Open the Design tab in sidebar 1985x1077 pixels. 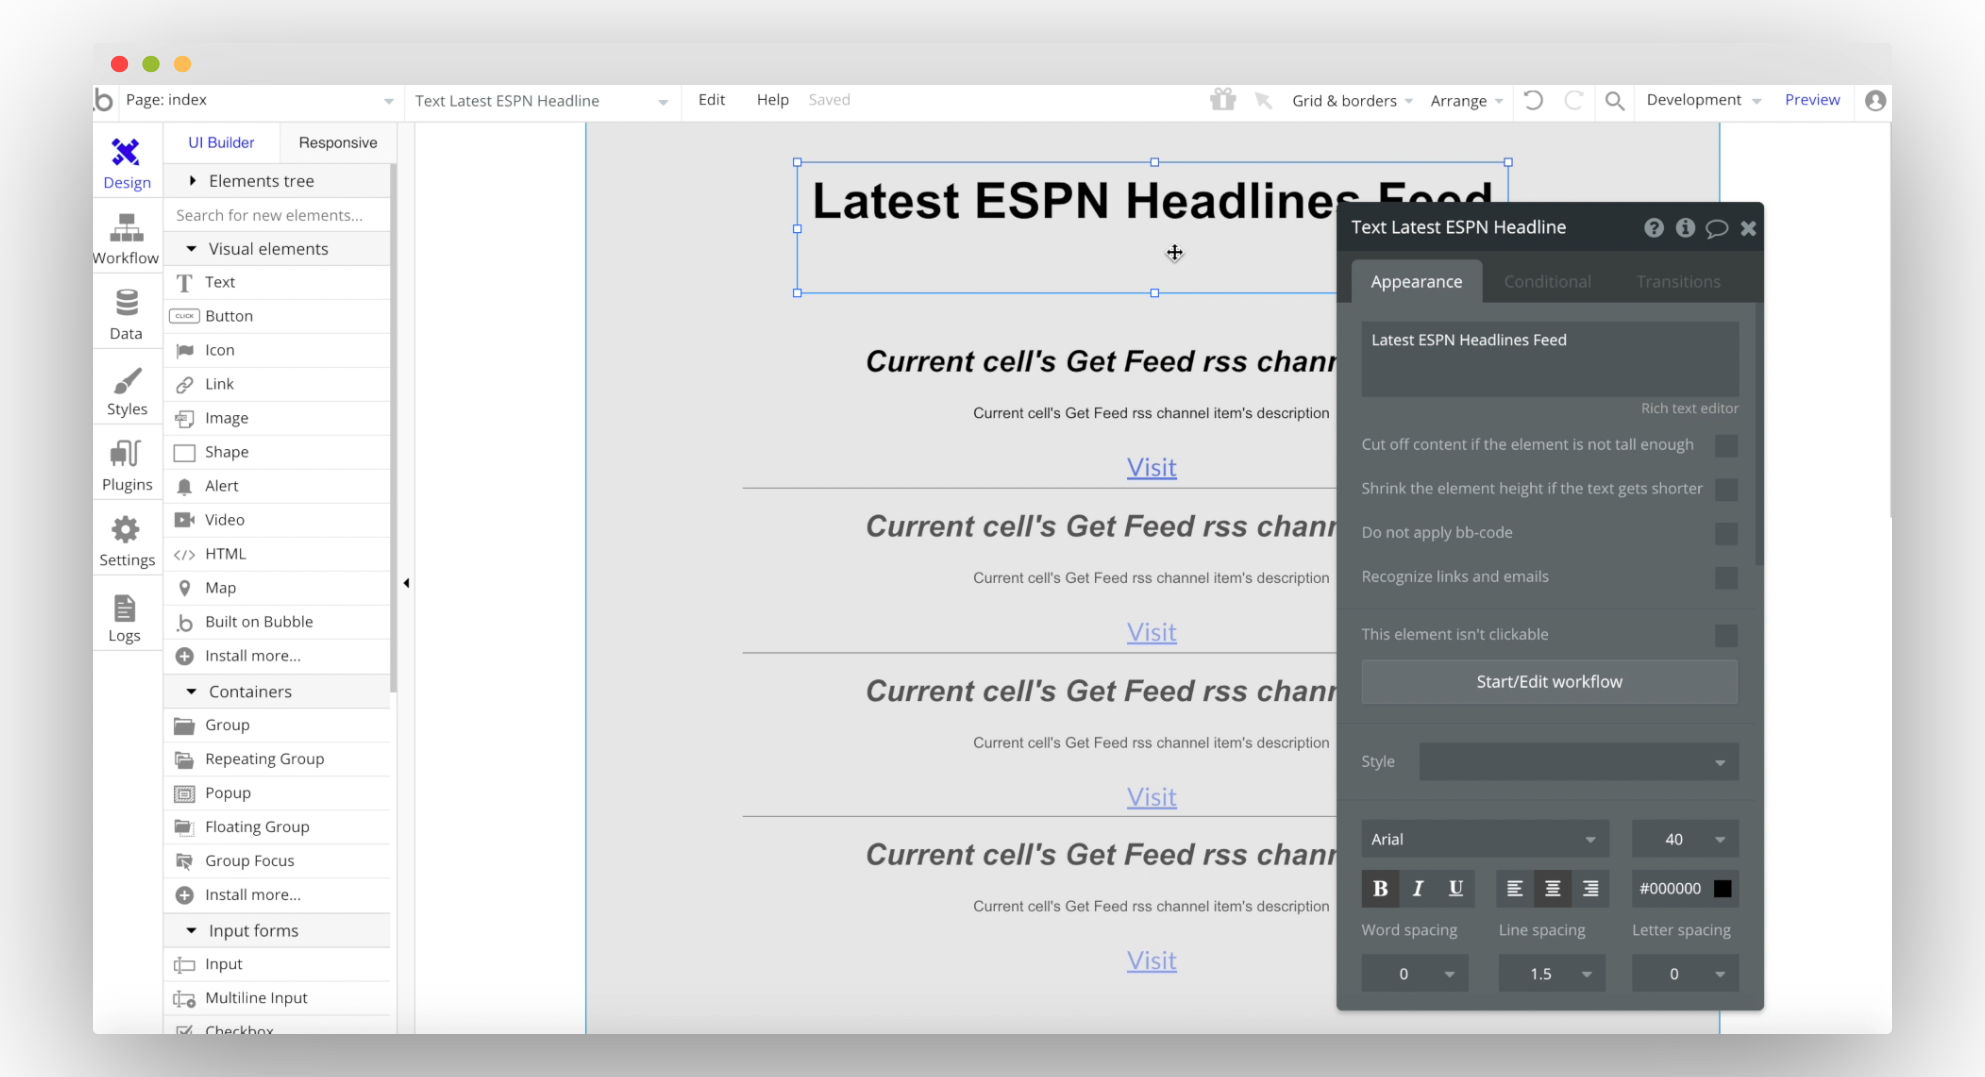point(126,163)
